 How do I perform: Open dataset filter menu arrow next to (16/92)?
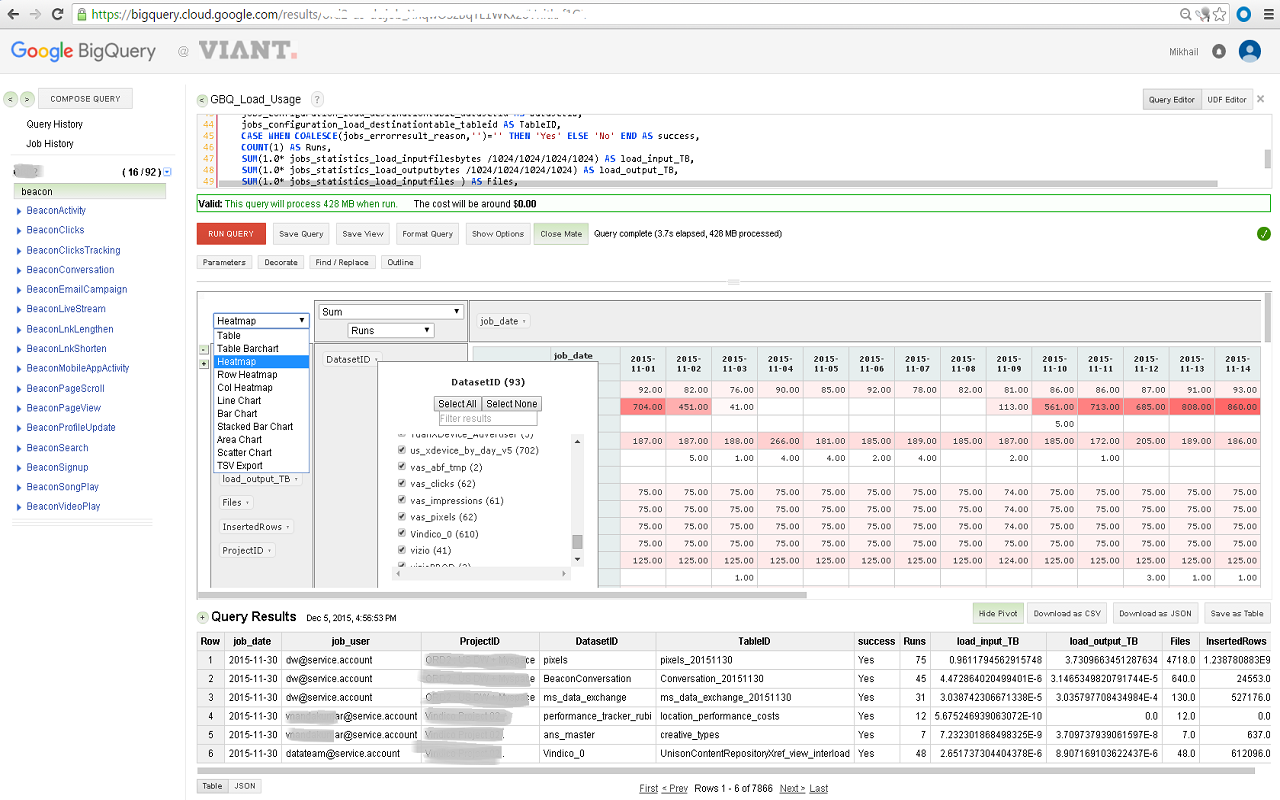point(167,172)
